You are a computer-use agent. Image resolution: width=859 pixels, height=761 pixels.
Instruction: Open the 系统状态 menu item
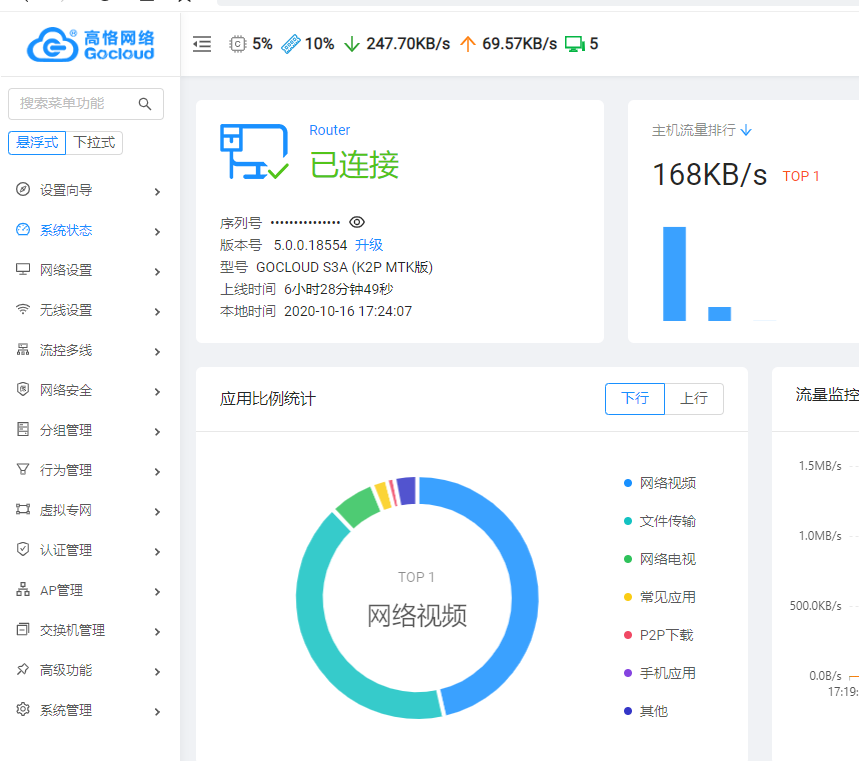click(x=66, y=230)
